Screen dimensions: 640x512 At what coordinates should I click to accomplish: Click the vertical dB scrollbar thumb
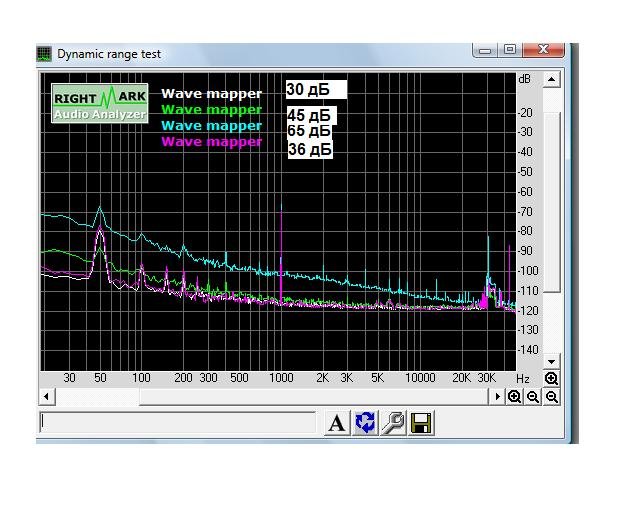click(x=551, y=202)
